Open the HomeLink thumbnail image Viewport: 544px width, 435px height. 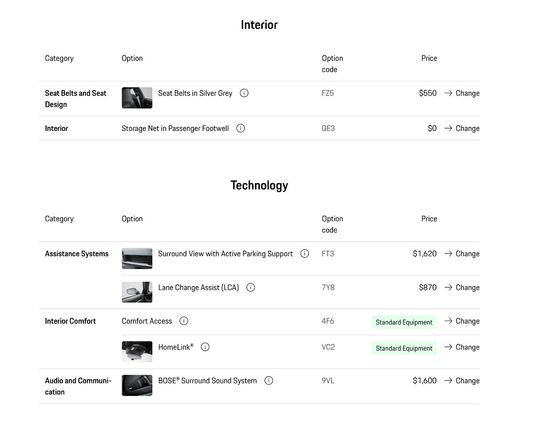point(137,351)
